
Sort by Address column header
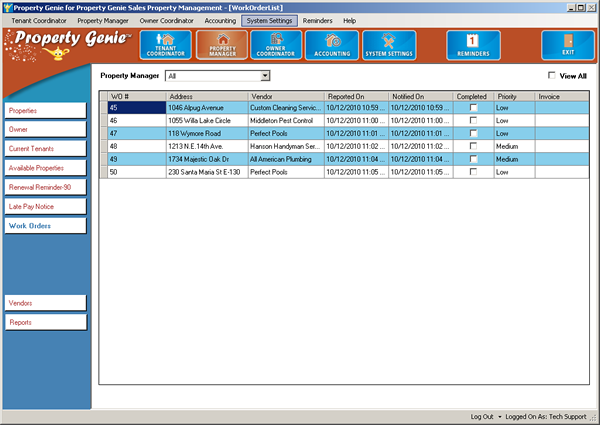pyautogui.click(x=207, y=96)
